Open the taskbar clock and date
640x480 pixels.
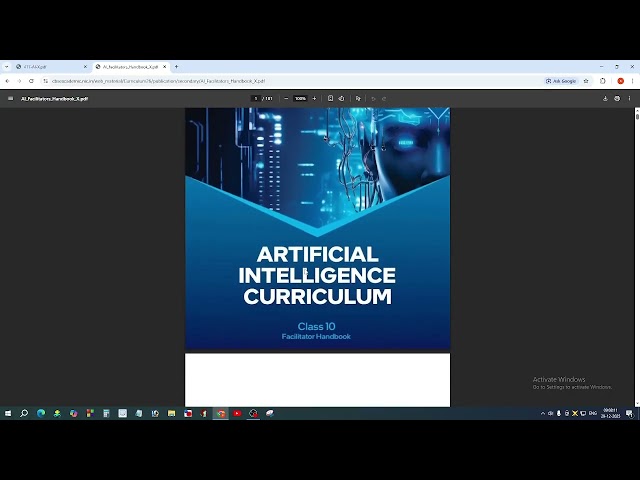coord(610,413)
